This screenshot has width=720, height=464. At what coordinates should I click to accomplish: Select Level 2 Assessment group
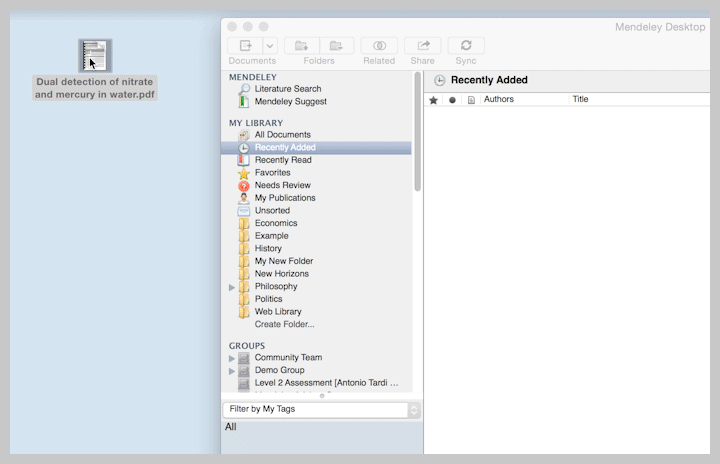click(x=326, y=383)
